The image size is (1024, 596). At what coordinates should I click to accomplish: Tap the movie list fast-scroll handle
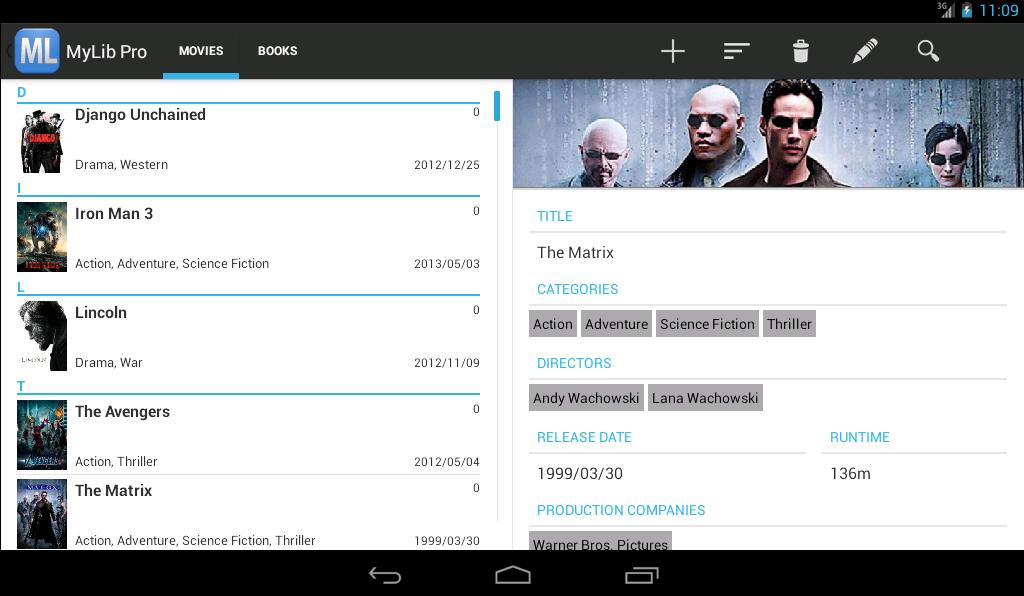click(497, 106)
